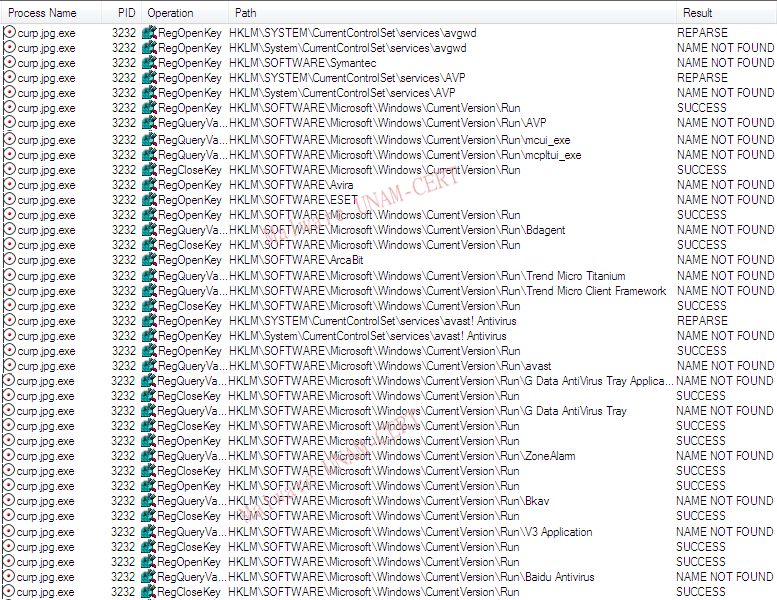Click registry icon on the ArcaBit row

coord(149,260)
